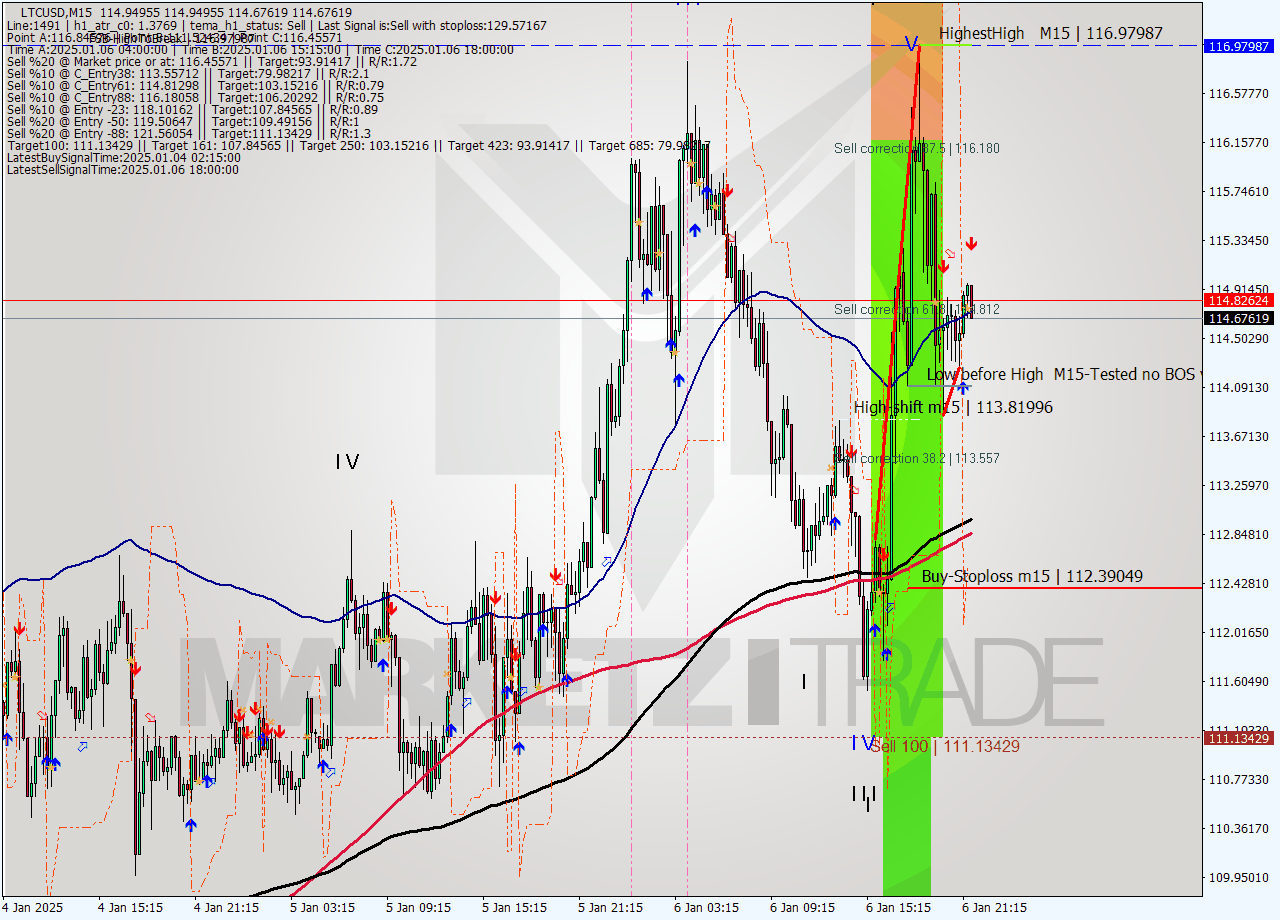The height and width of the screenshot is (920, 1280).
Task: Click the 112.84810 price axis value
Action: coord(1239,535)
